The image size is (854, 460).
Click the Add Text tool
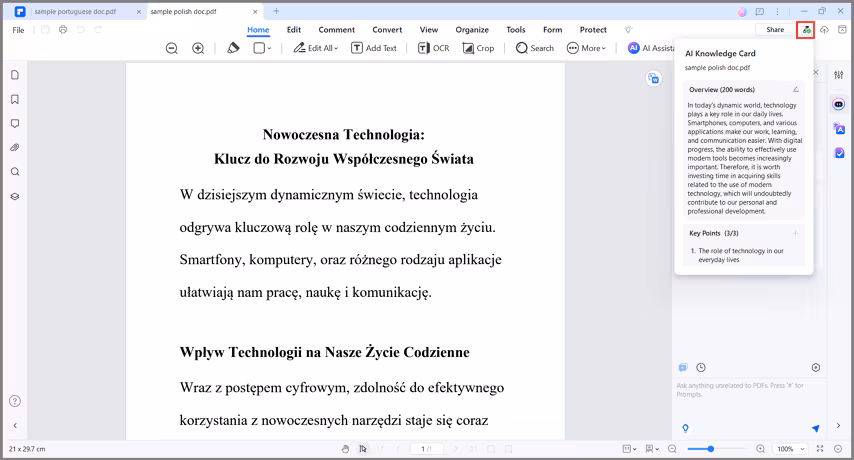374,48
